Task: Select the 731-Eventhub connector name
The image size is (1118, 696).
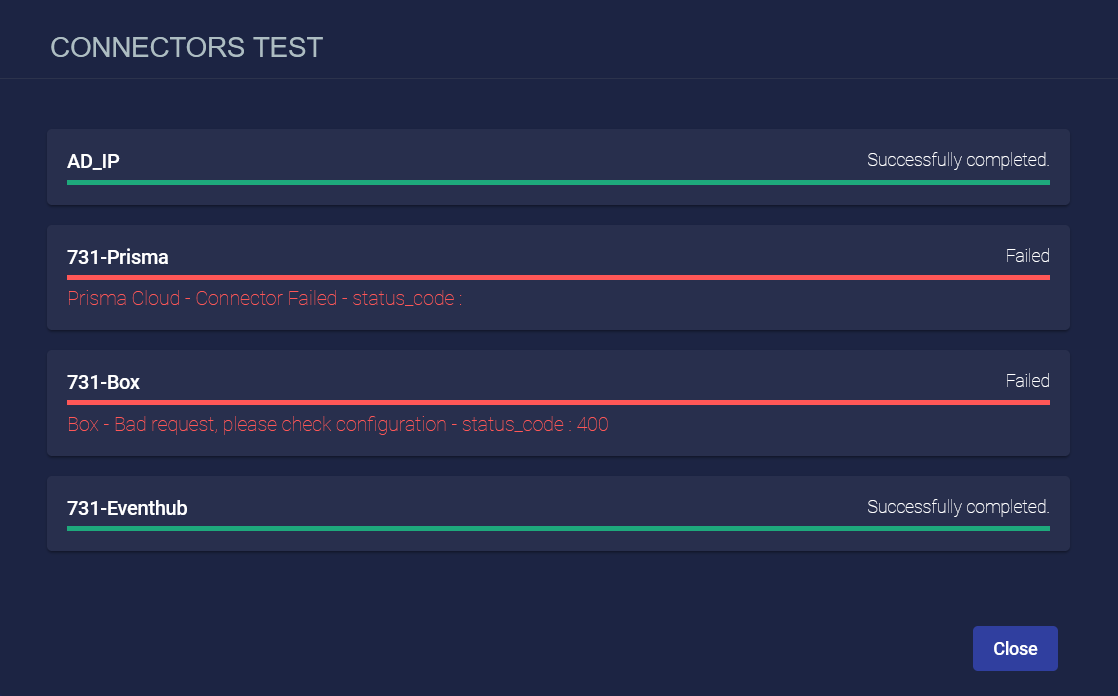Action: tap(127, 508)
